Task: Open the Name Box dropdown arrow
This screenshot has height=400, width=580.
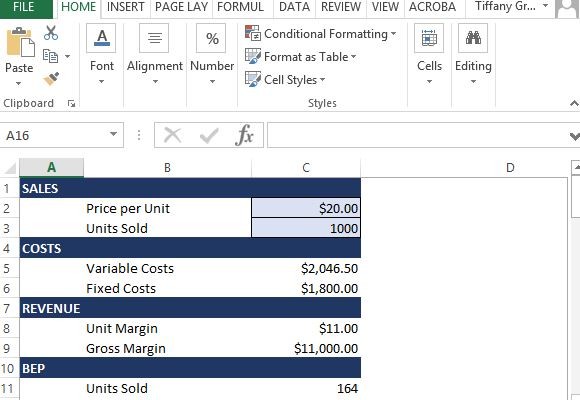Action: [x=114, y=134]
